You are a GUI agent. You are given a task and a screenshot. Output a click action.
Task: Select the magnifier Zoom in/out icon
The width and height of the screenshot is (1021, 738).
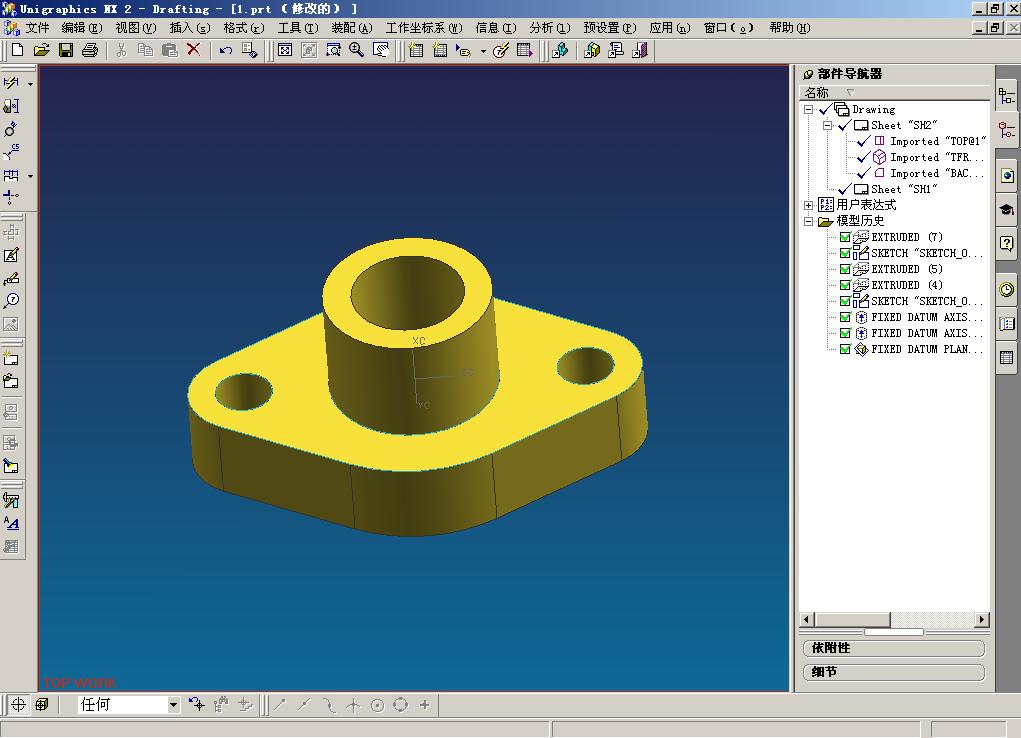coord(356,50)
